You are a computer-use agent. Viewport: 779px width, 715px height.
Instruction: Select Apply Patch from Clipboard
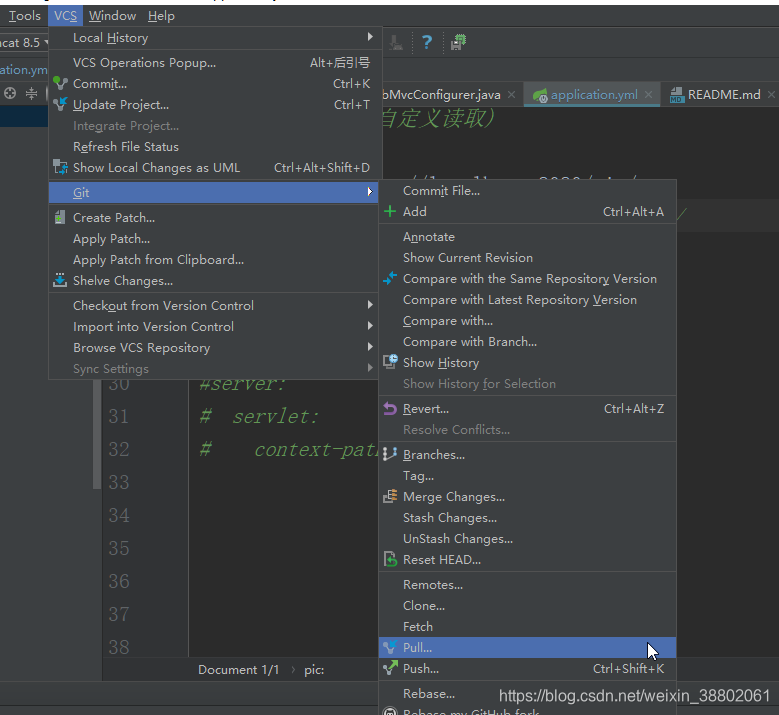pyautogui.click(x=214, y=259)
